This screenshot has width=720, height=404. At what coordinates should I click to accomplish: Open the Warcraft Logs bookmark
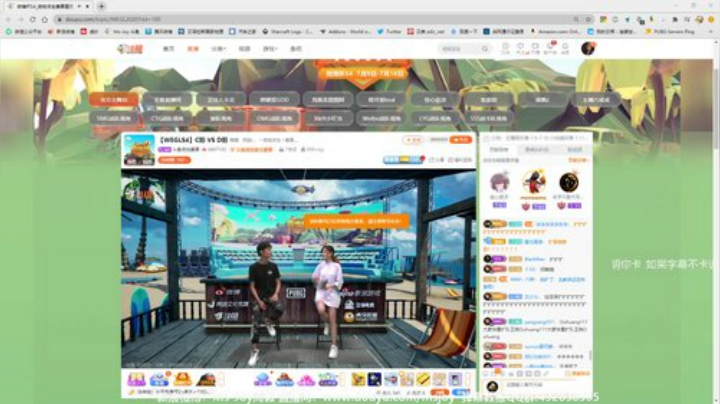(287, 32)
